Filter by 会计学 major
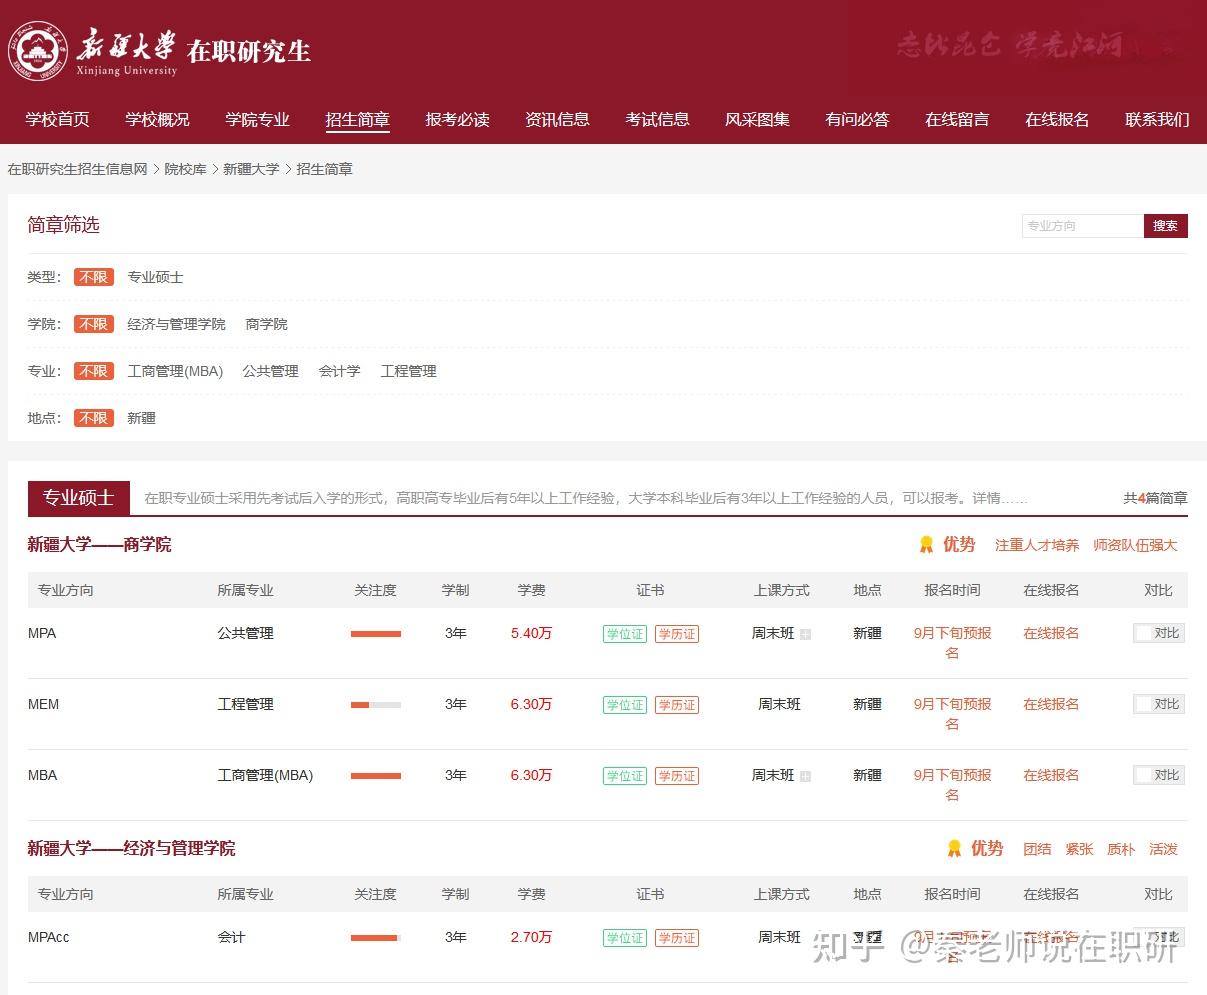This screenshot has width=1207, height=995. [x=339, y=371]
